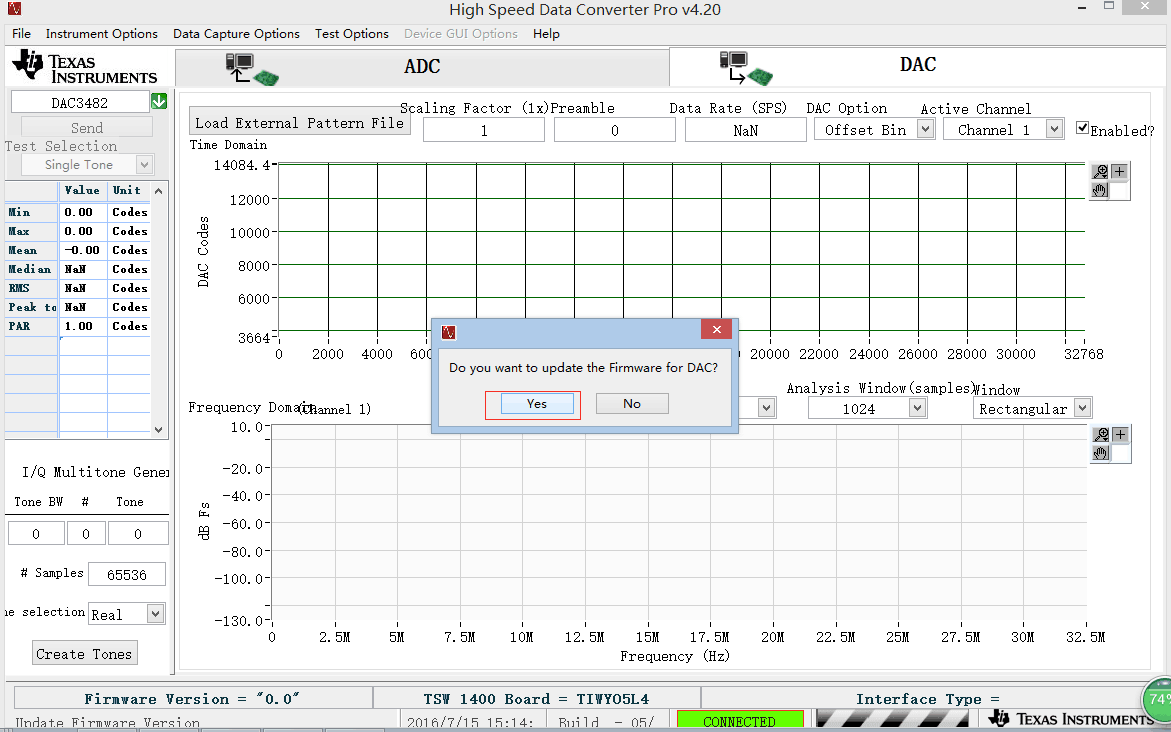Click the Firmware Version status text

192,699
